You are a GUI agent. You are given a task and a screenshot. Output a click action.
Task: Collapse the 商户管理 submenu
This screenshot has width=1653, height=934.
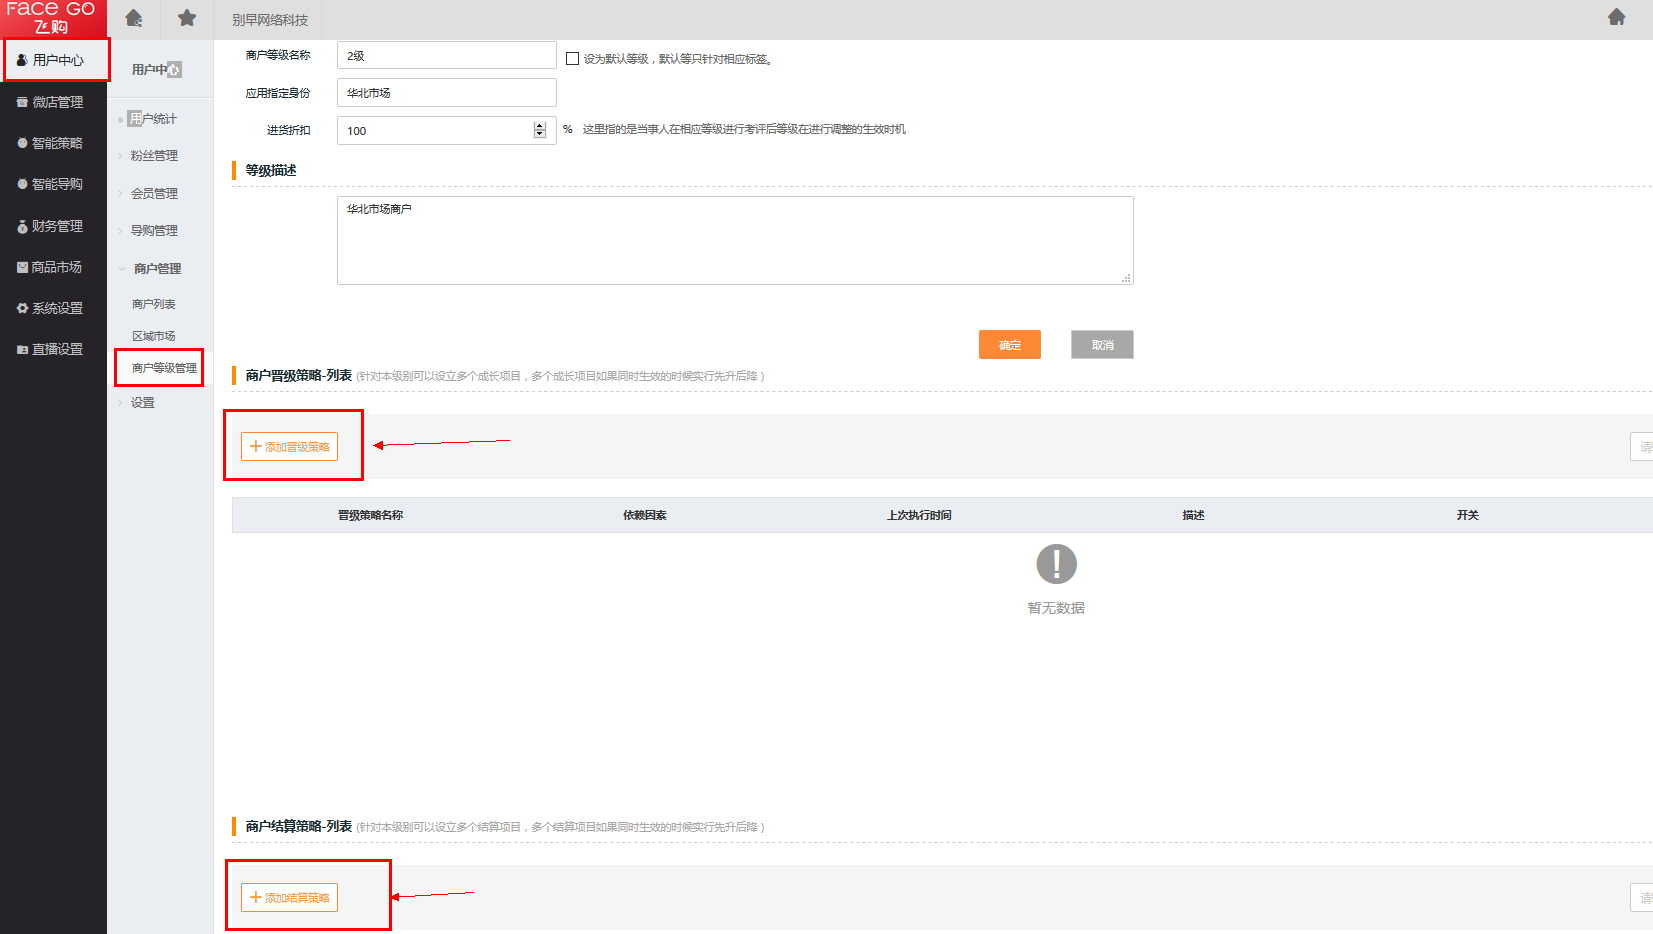click(x=157, y=269)
